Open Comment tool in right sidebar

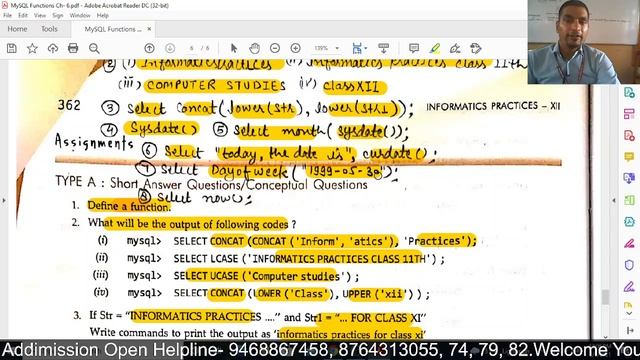pyautogui.click(x=629, y=157)
